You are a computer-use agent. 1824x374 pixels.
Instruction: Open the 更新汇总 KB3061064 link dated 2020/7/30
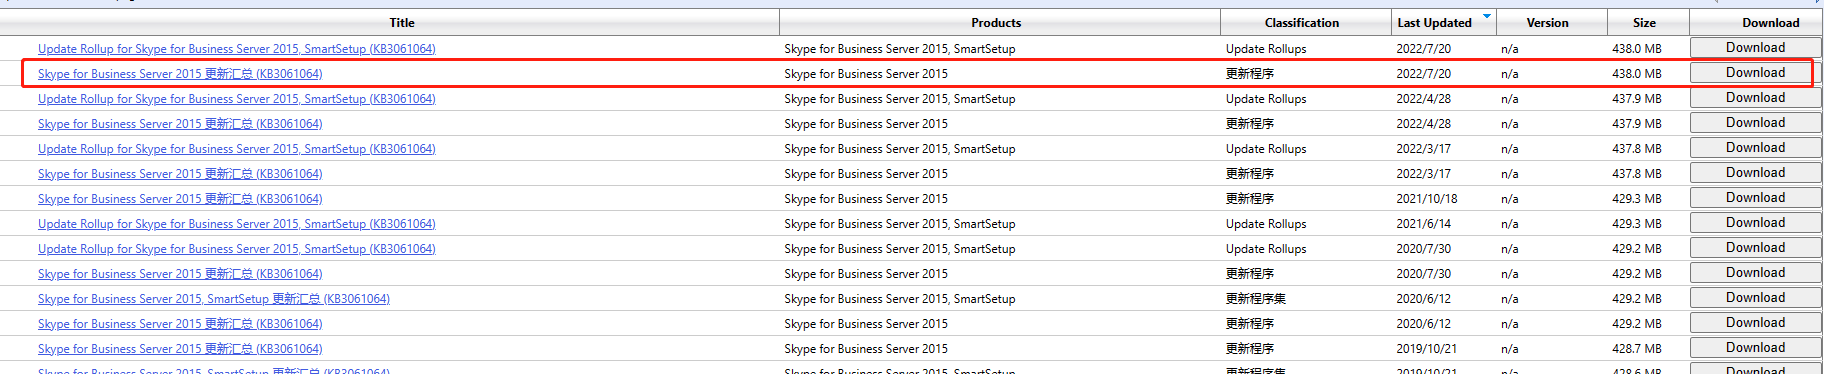click(180, 274)
